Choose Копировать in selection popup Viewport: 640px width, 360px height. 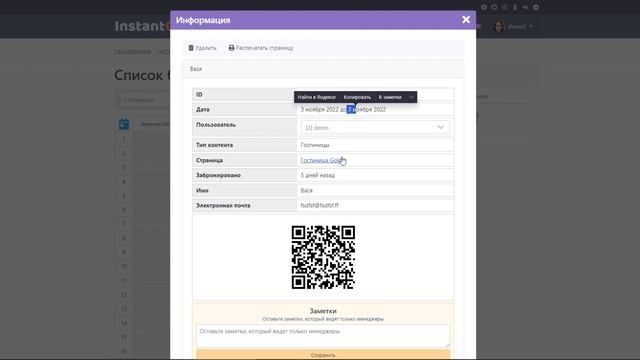pyautogui.click(x=357, y=97)
